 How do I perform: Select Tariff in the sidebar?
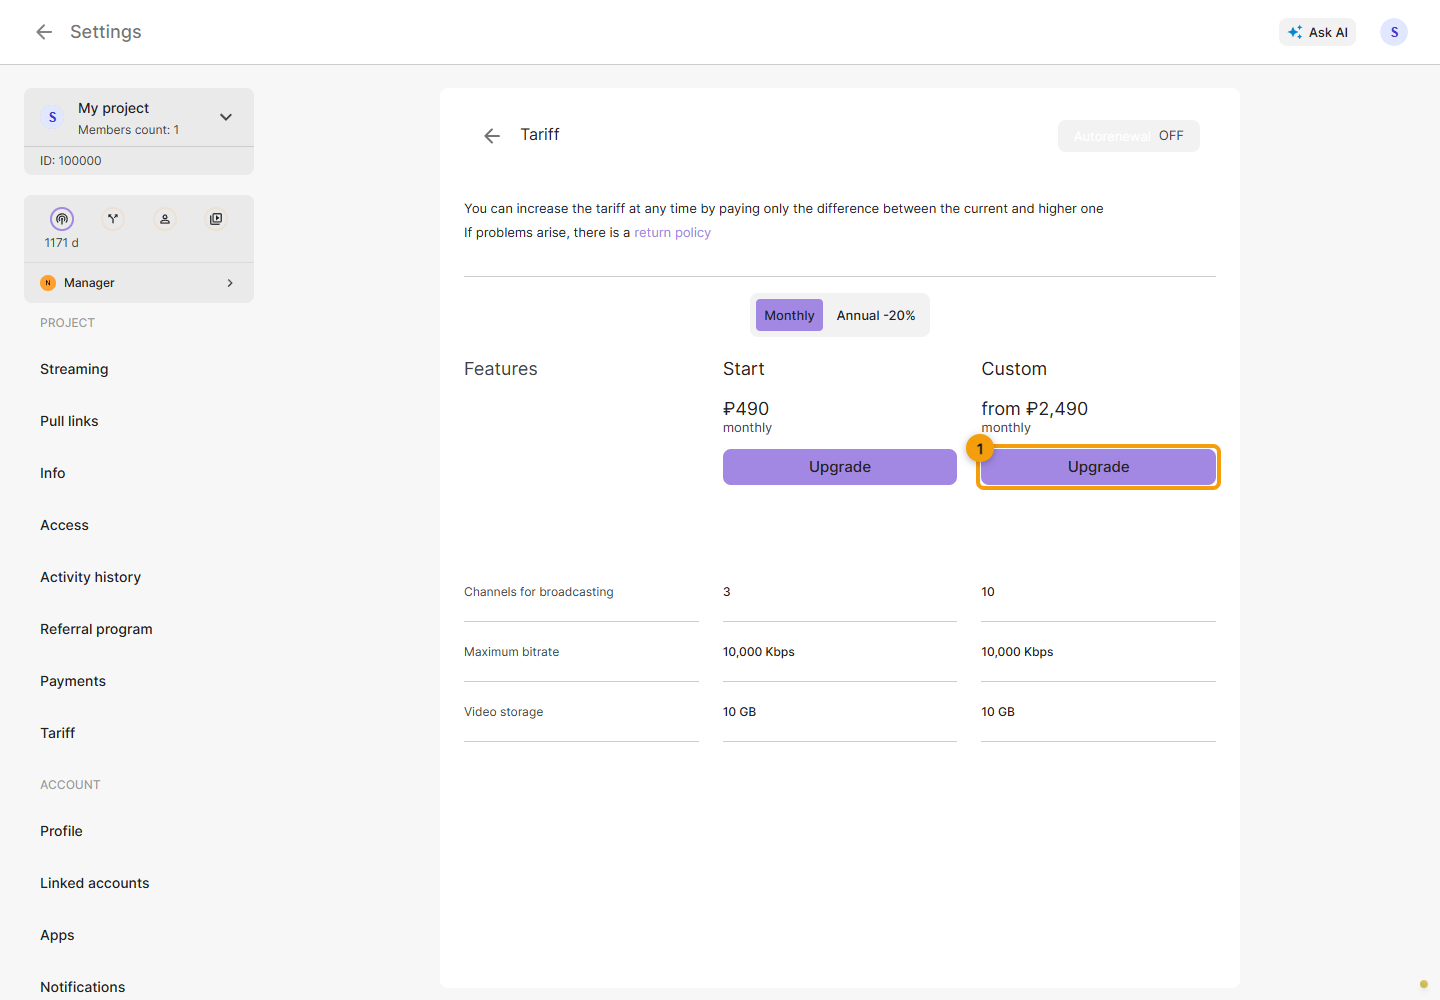point(58,733)
